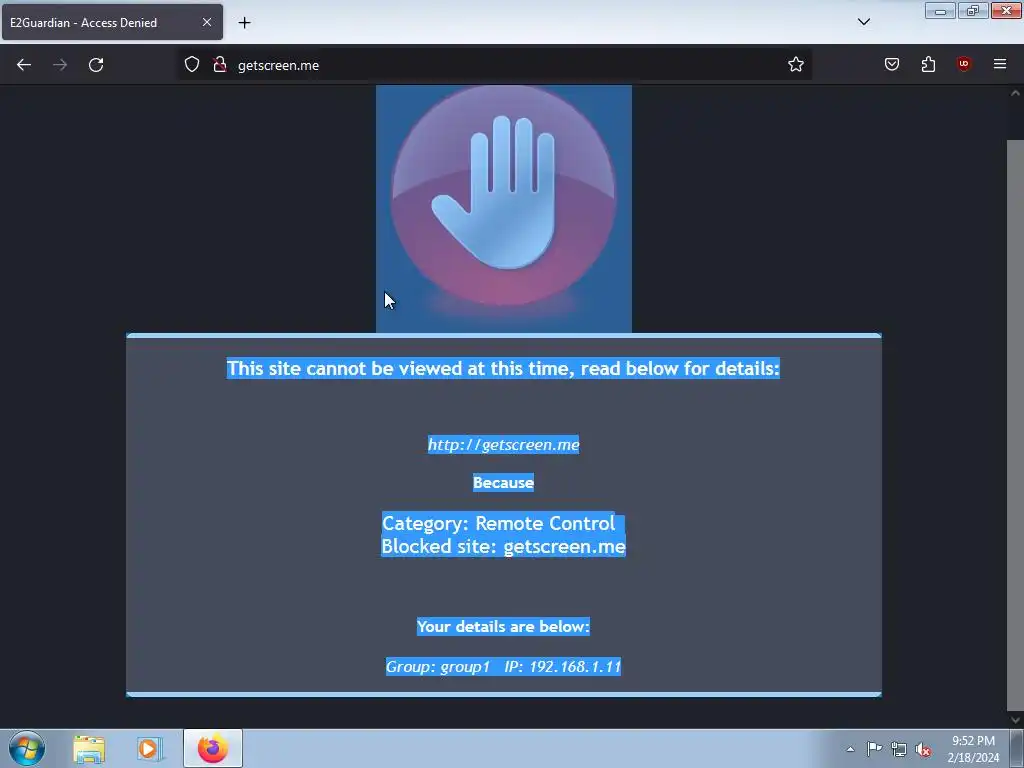This screenshot has height=768, width=1024.
Task: Open a new tab with plus
Action: (x=244, y=23)
